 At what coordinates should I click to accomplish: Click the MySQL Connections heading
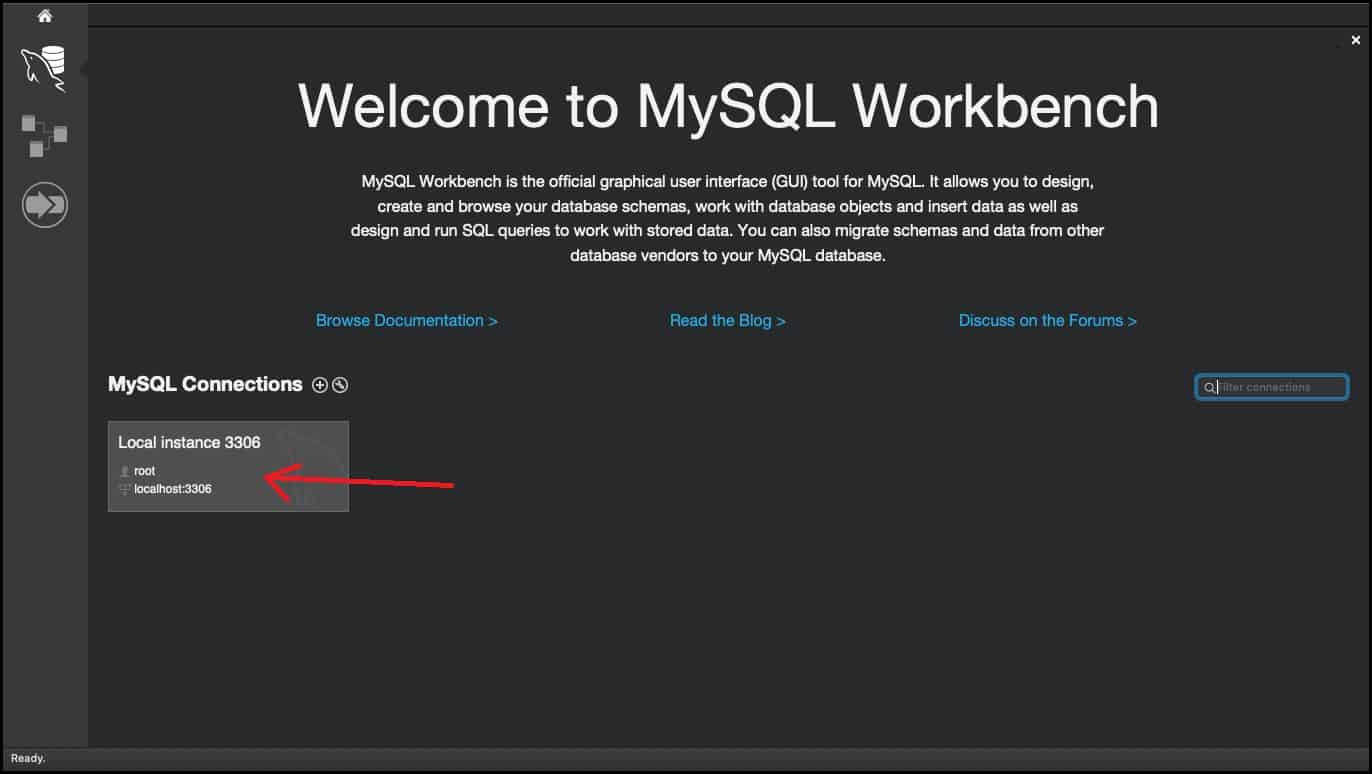point(205,384)
